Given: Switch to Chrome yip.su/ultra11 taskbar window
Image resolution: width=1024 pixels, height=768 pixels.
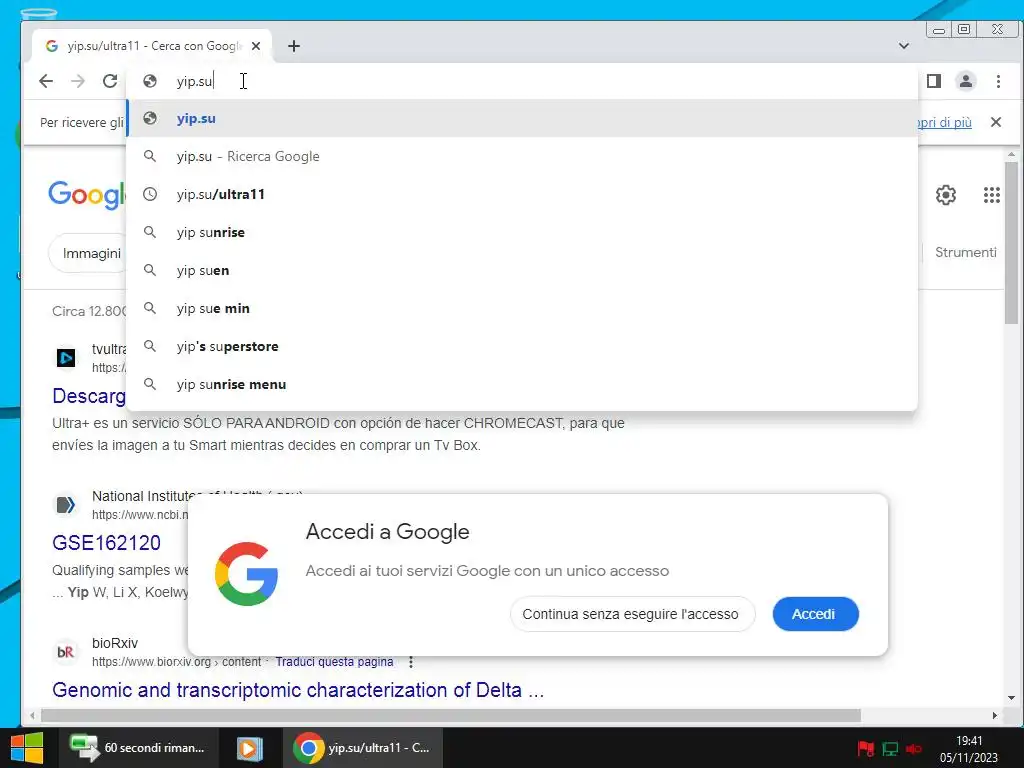Looking at the screenshot, I should [363, 748].
